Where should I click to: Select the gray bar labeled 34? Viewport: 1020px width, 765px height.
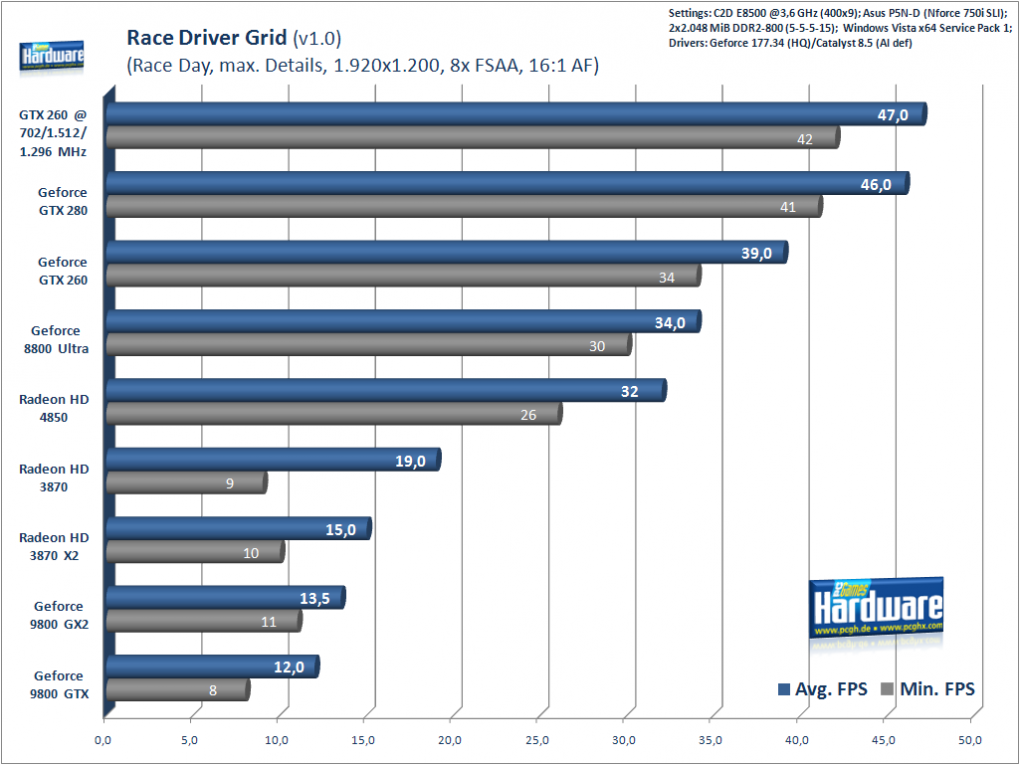404,276
